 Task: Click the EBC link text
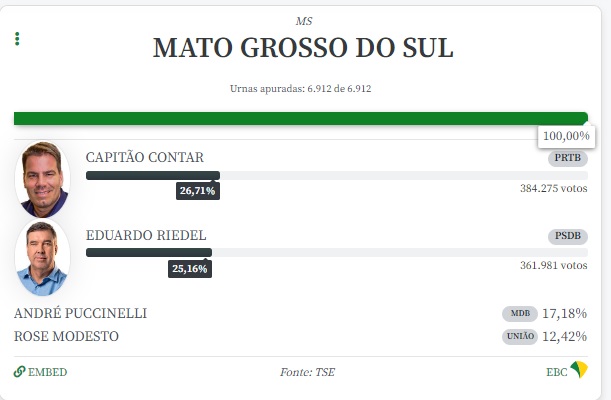(555, 372)
